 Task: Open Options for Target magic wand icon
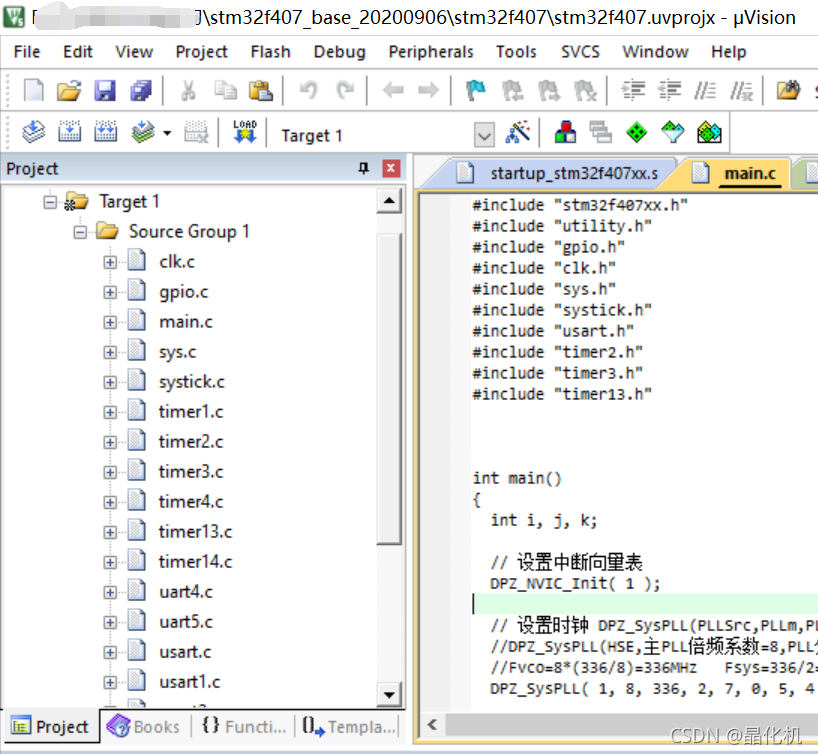coord(518,131)
